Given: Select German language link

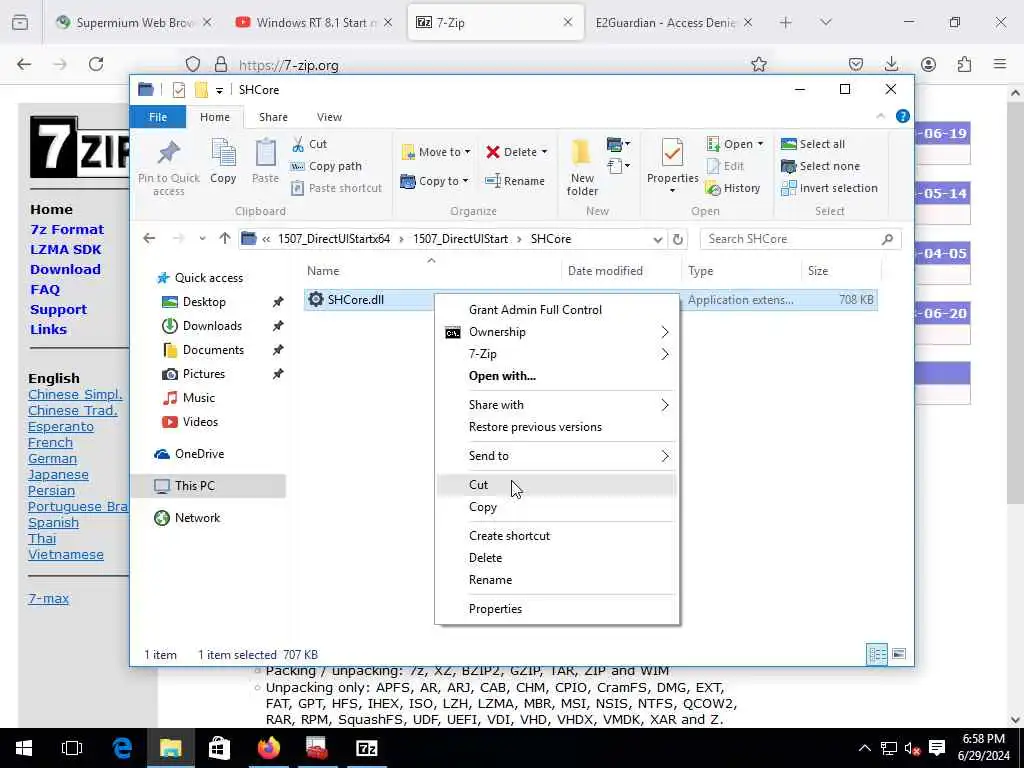Looking at the screenshot, I should pos(52,458).
